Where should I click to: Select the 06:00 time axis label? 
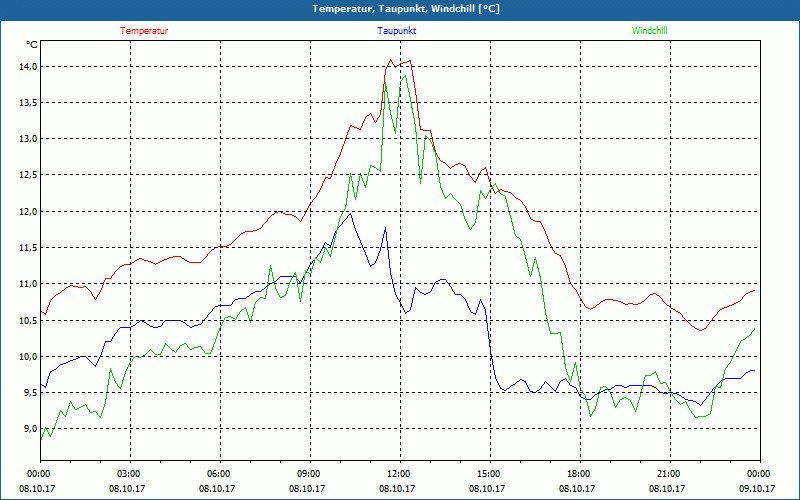(219, 474)
